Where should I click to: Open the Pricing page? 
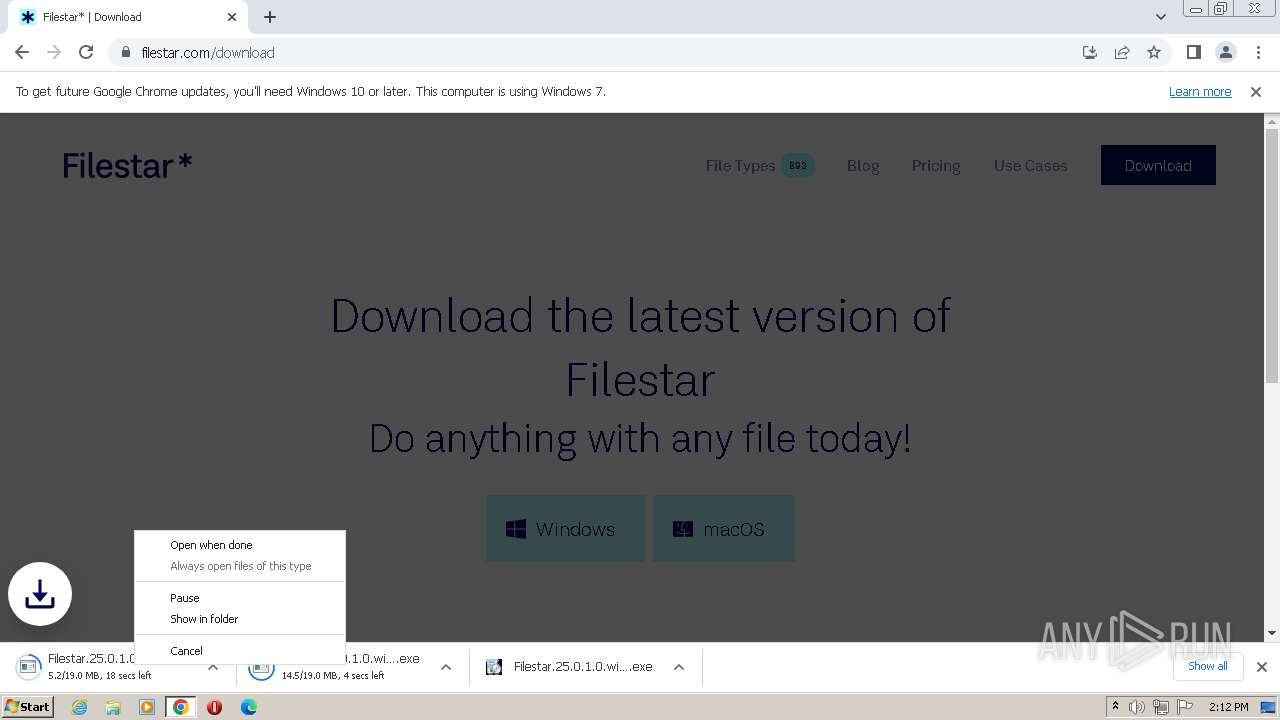pyautogui.click(x=936, y=166)
